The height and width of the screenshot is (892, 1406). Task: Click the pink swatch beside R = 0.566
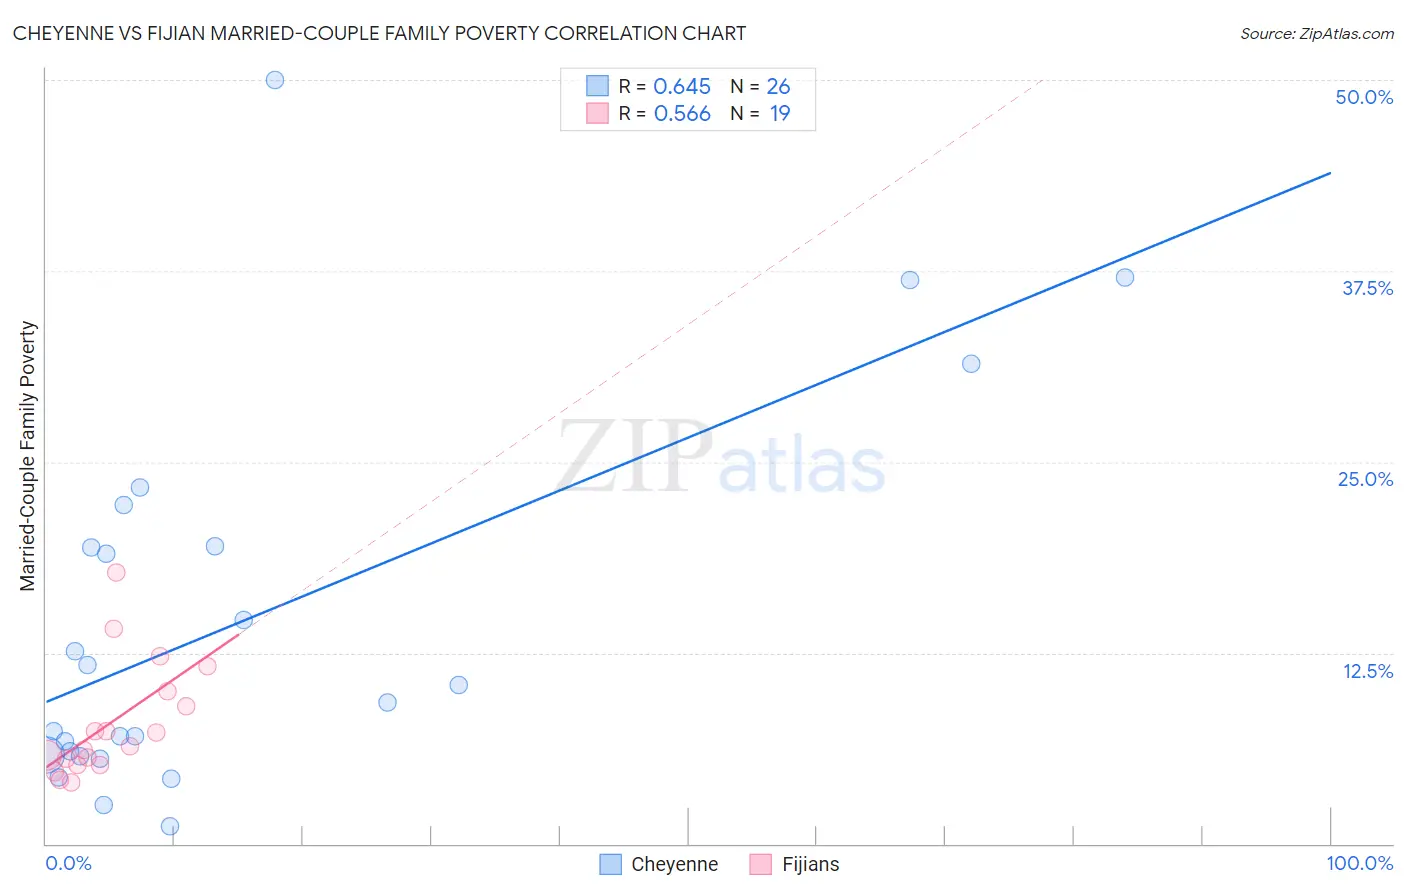(597, 113)
